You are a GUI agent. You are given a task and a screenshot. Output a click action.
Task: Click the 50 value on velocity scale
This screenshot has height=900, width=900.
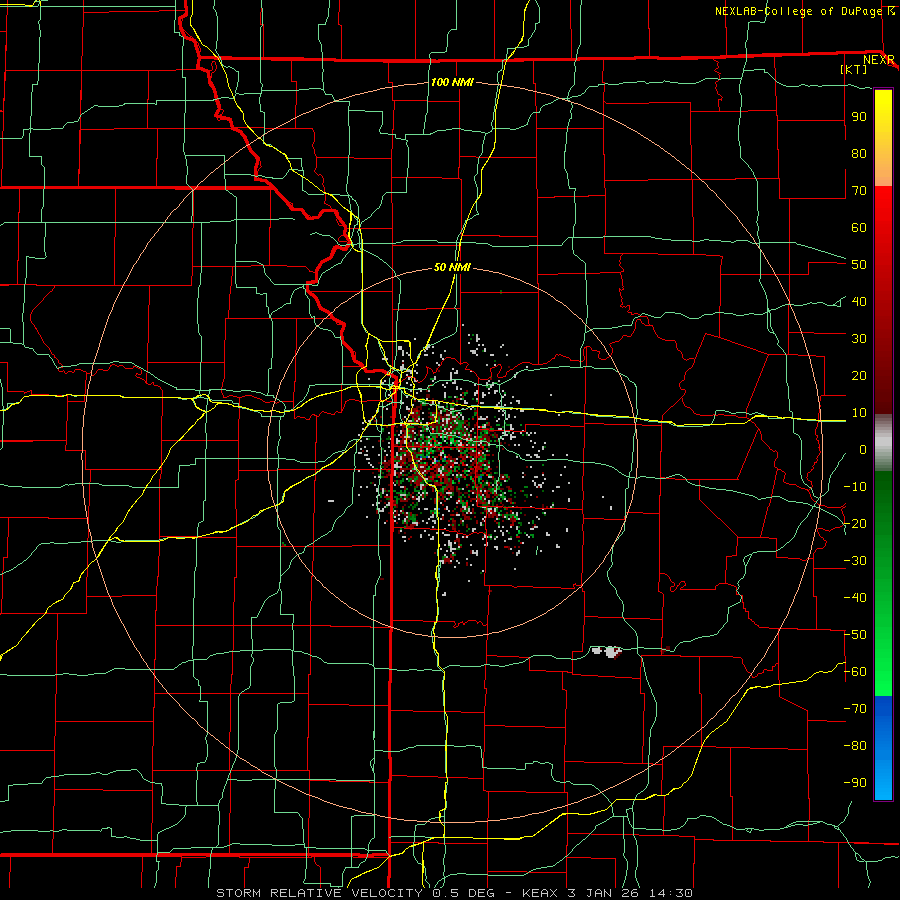coord(859,265)
